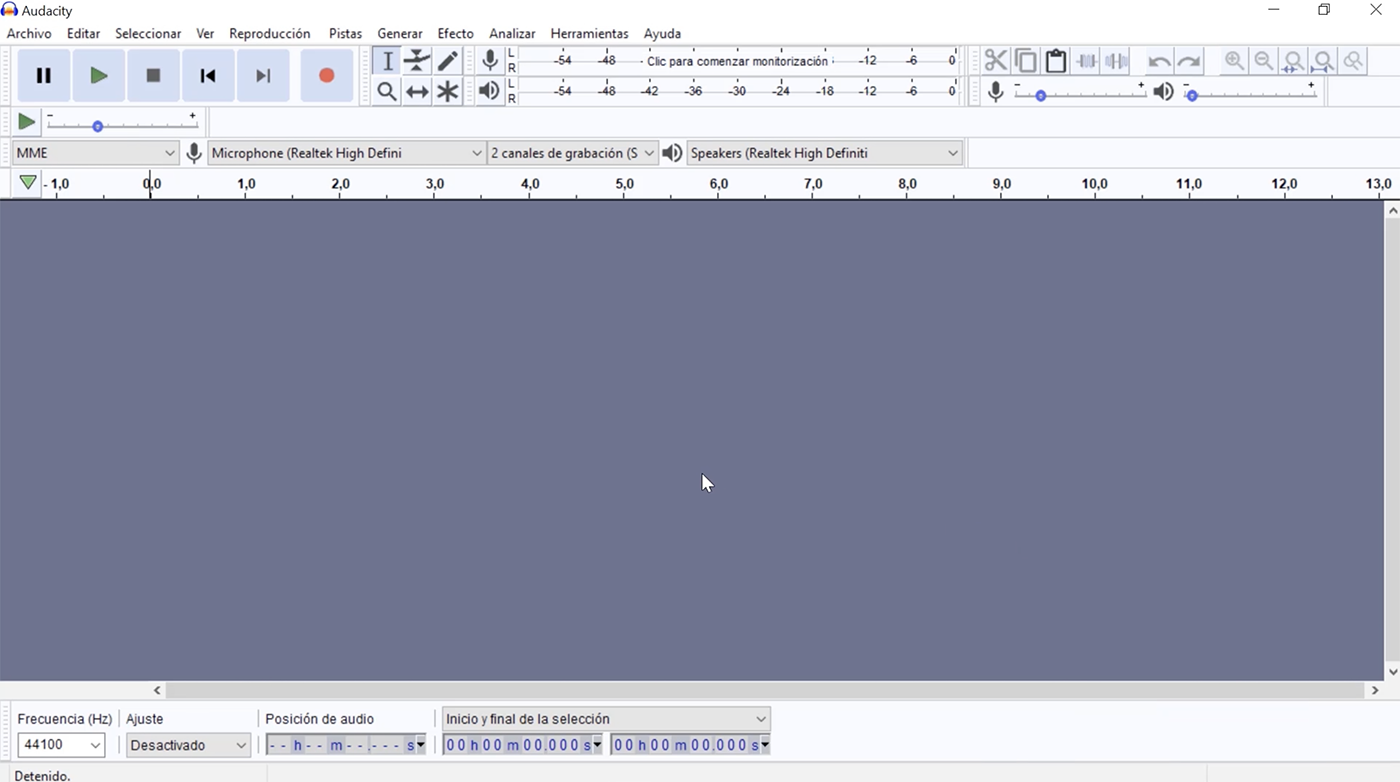Click the Pause button
This screenshot has width=1400, height=782.
point(43,75)
